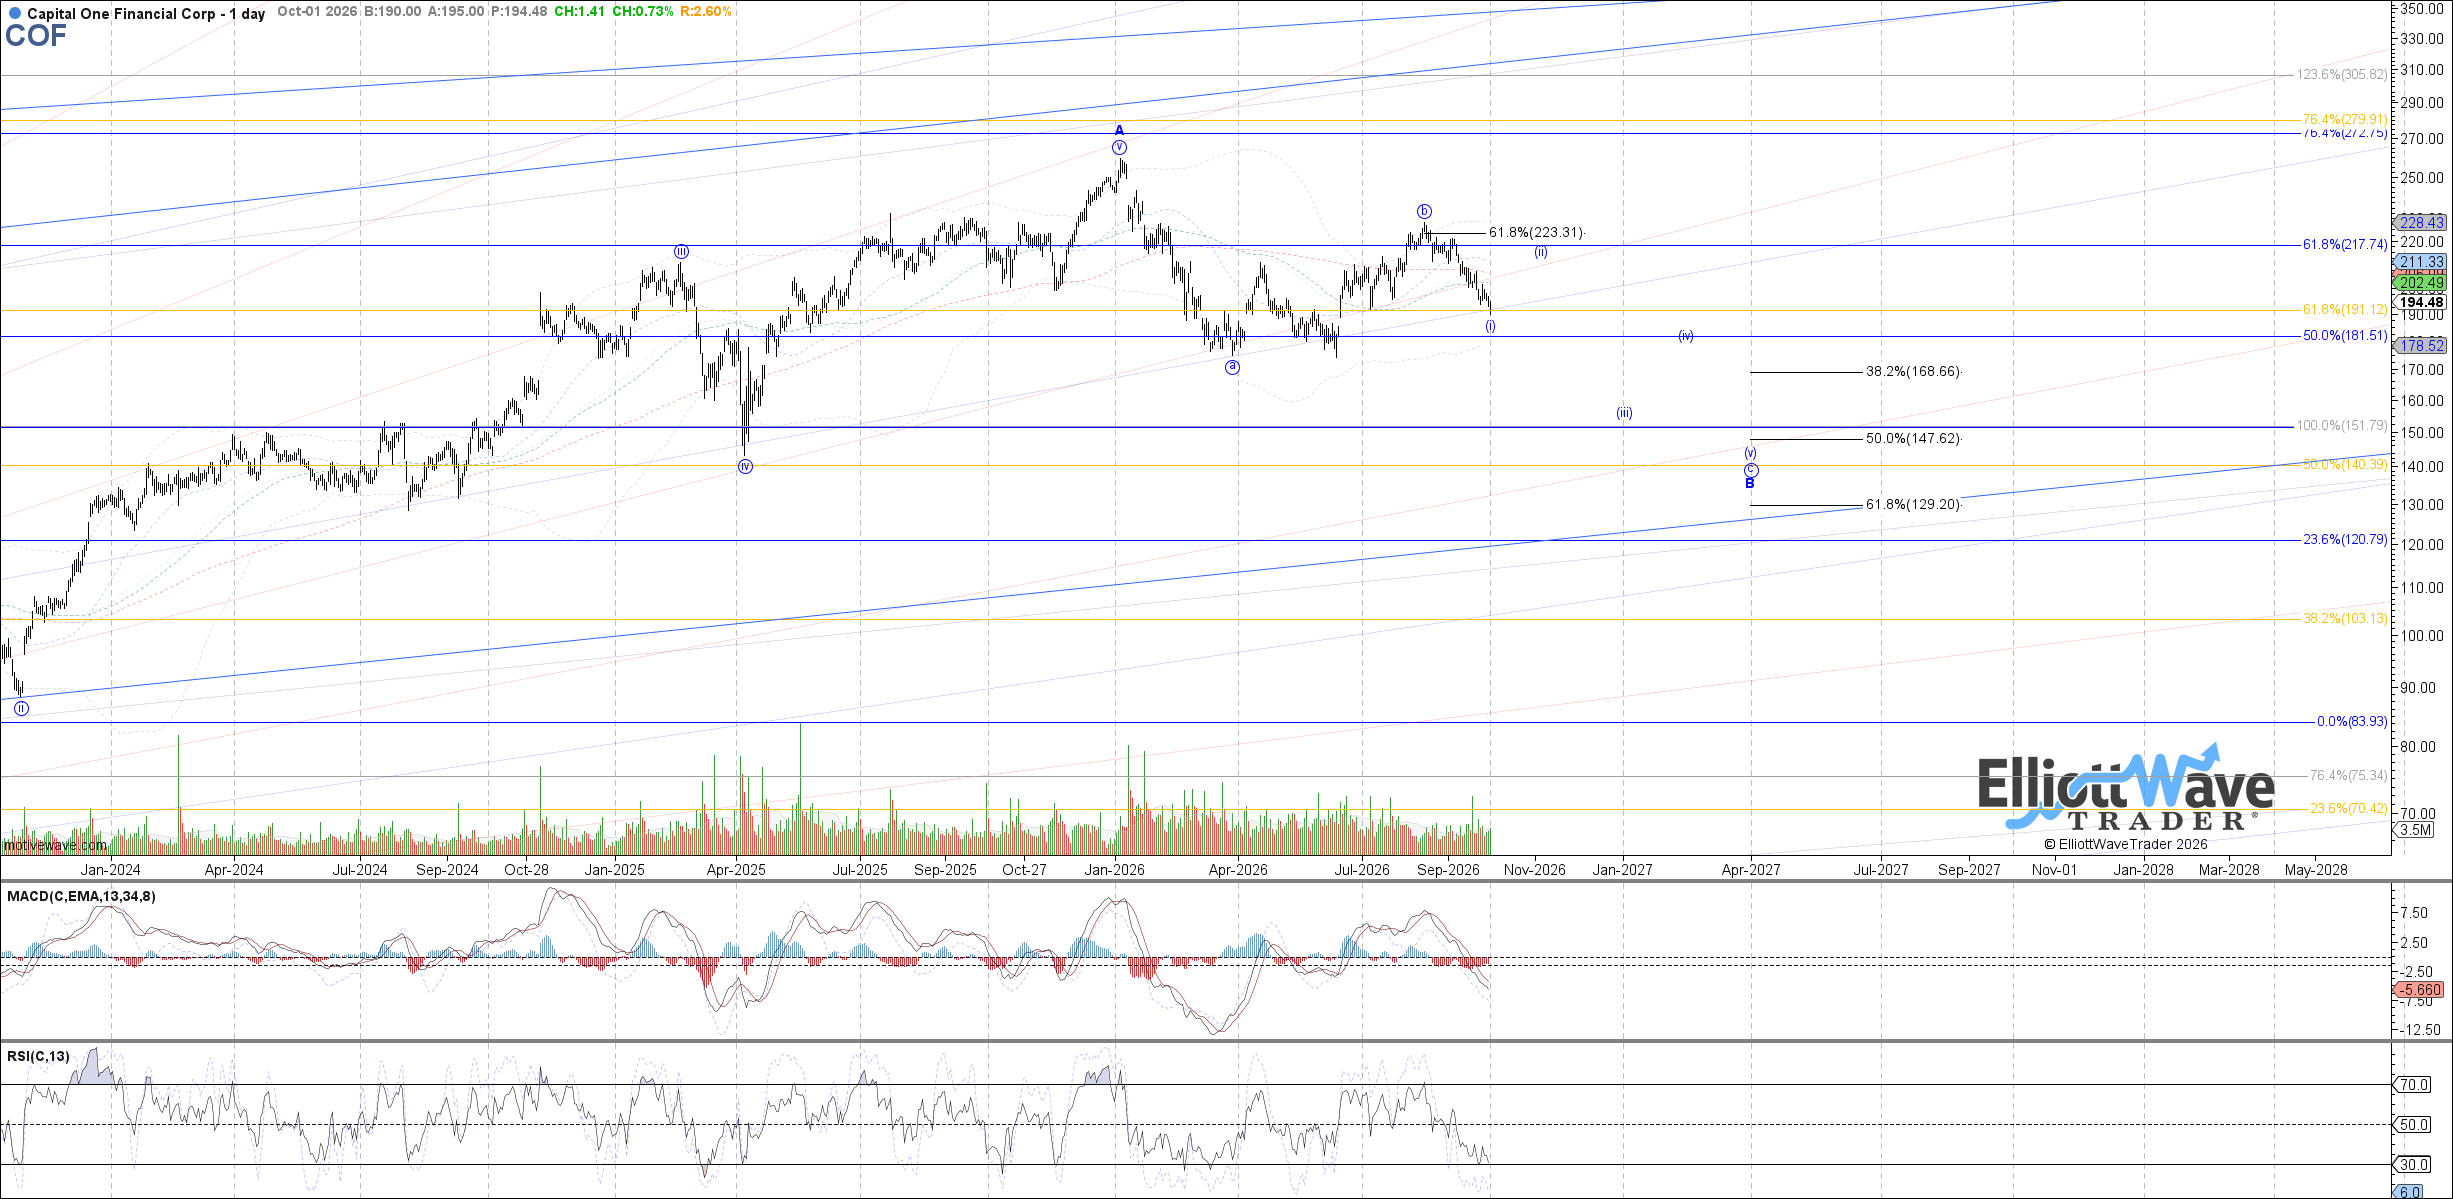Select the 'Capital One Financial Corp - 1 day' title
Screen dimensions: 2453x1199
pos(146,14)
